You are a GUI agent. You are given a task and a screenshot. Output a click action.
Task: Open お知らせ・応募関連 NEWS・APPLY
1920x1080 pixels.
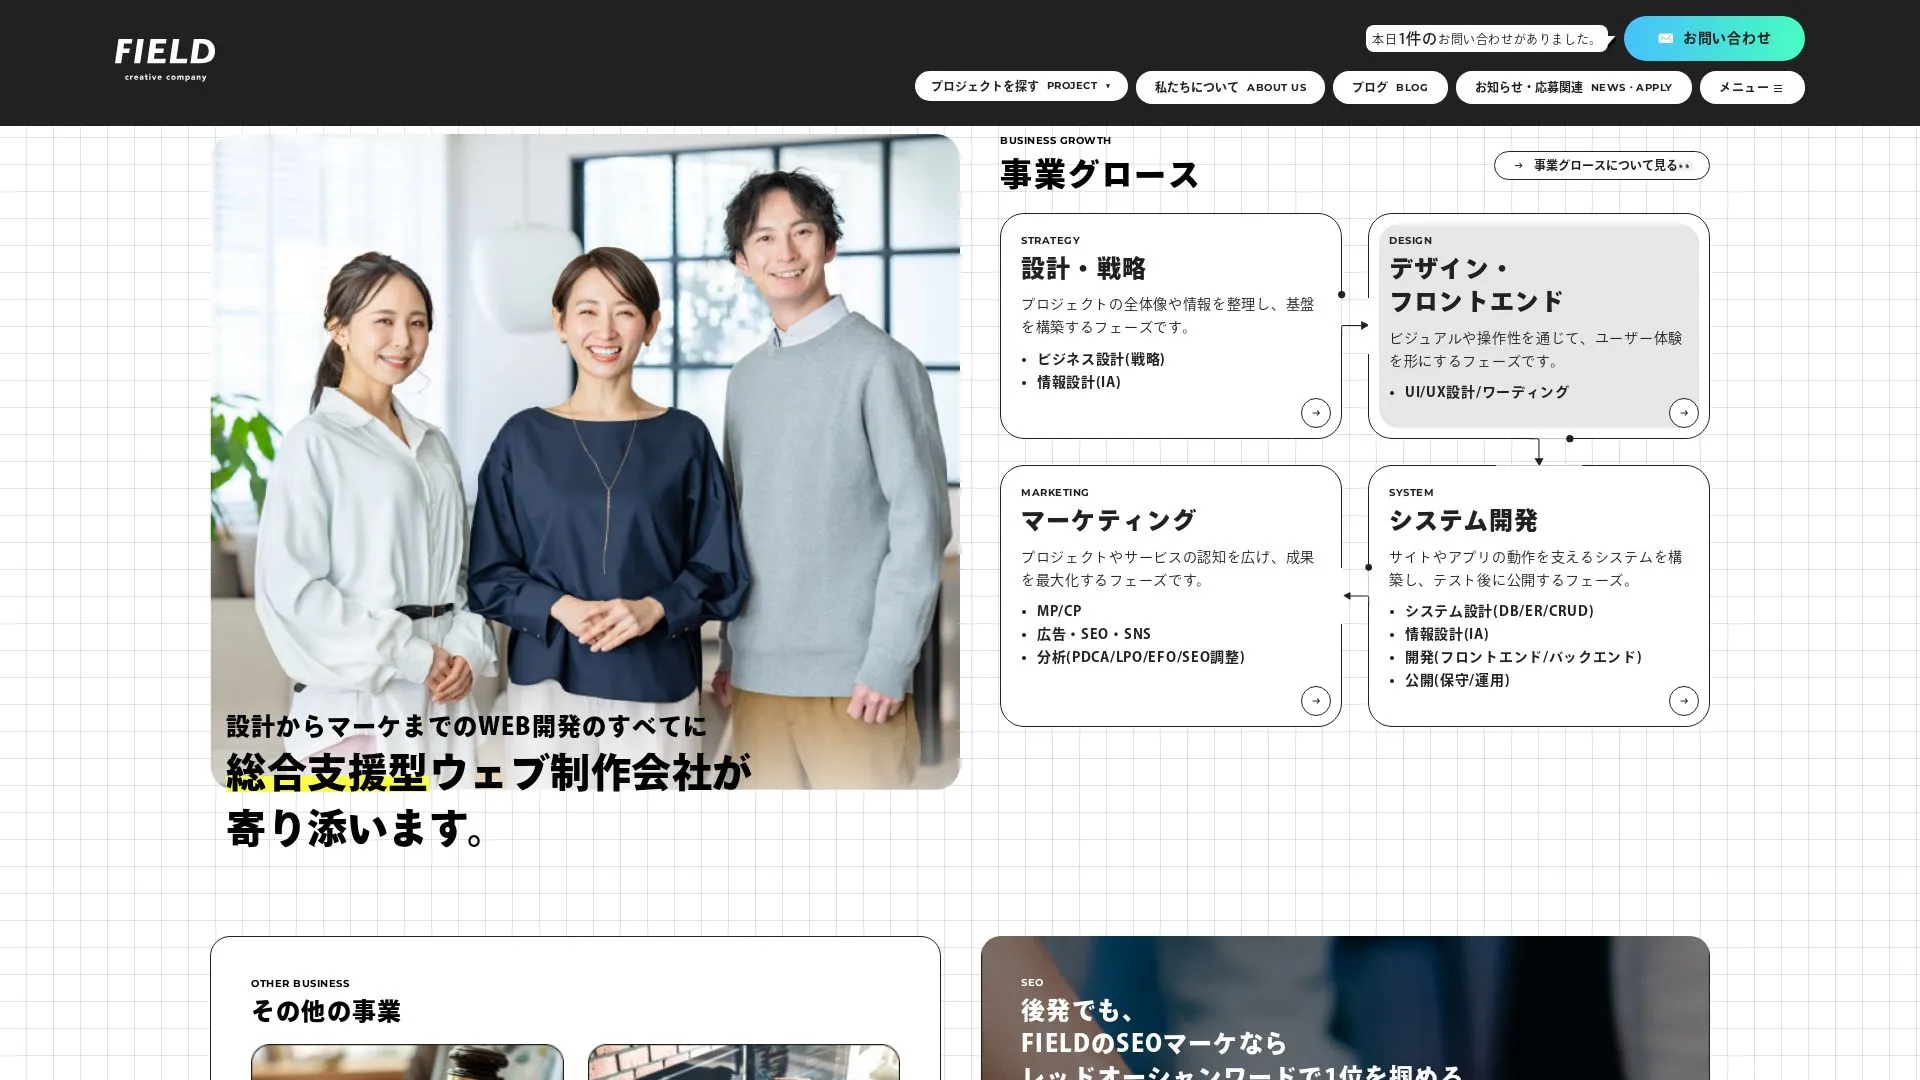(x=1573, y=87)
